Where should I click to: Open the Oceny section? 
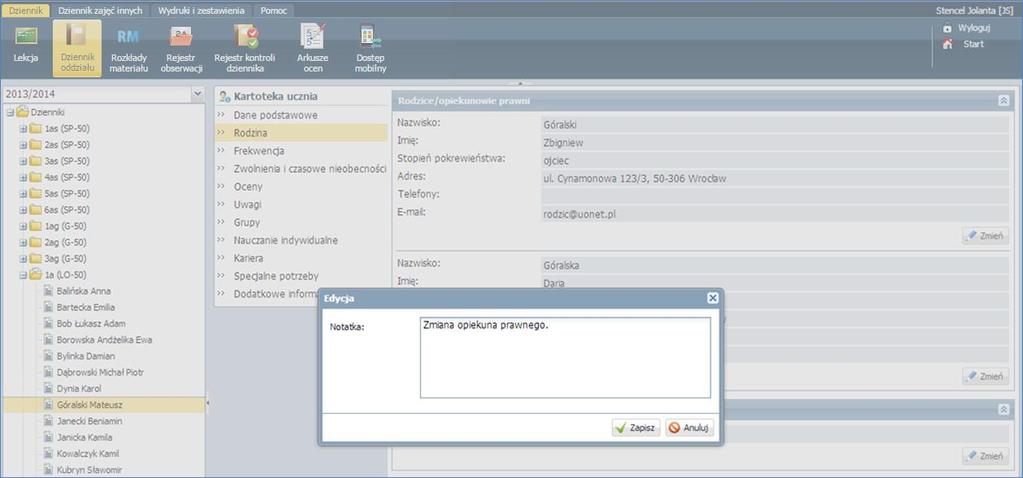[x=248, y=187]
